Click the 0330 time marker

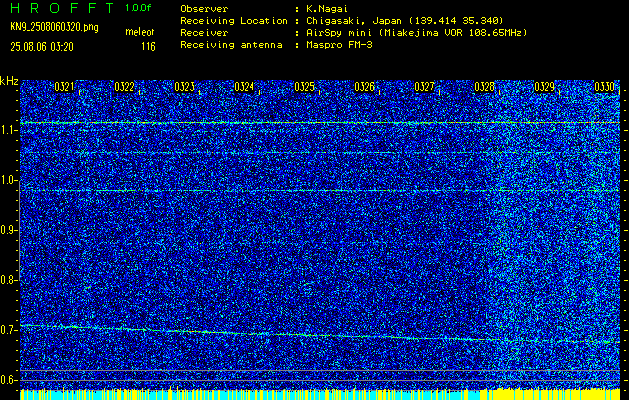point(604,87)
